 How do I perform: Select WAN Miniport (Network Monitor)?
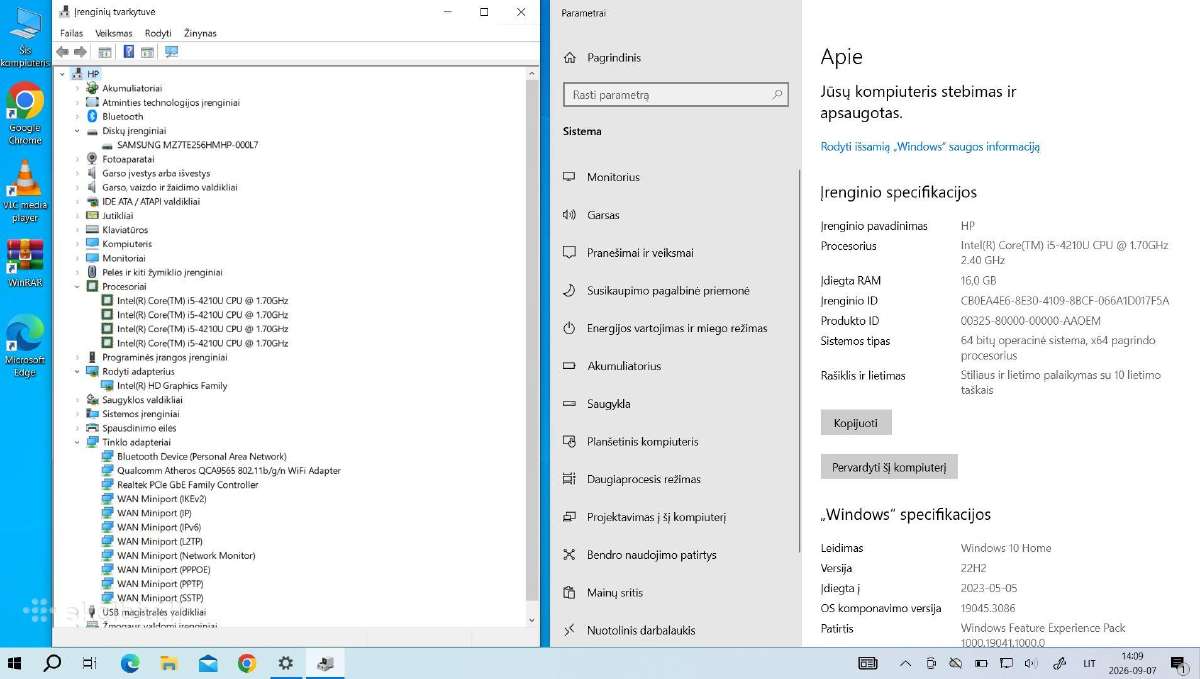pyautogui.click(x=186, y=555)
